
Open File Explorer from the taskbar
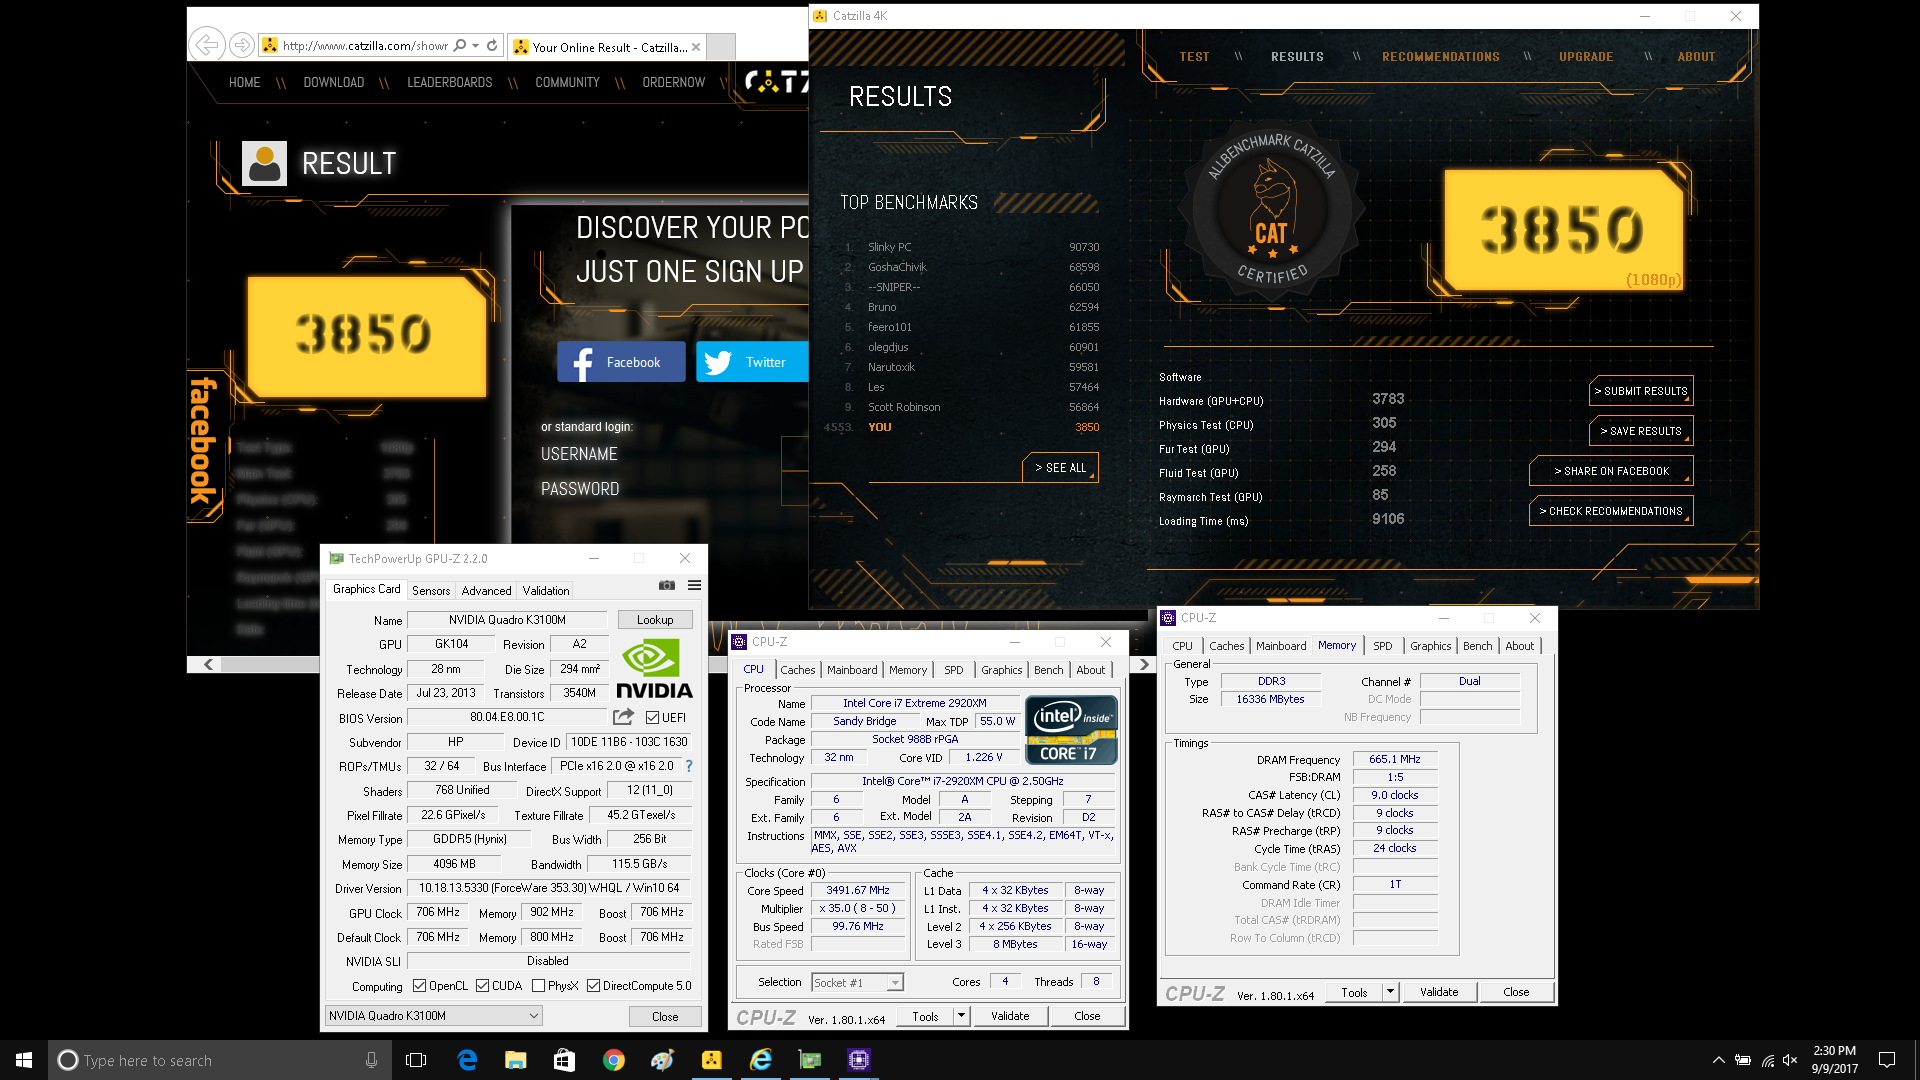point(516,1060)
